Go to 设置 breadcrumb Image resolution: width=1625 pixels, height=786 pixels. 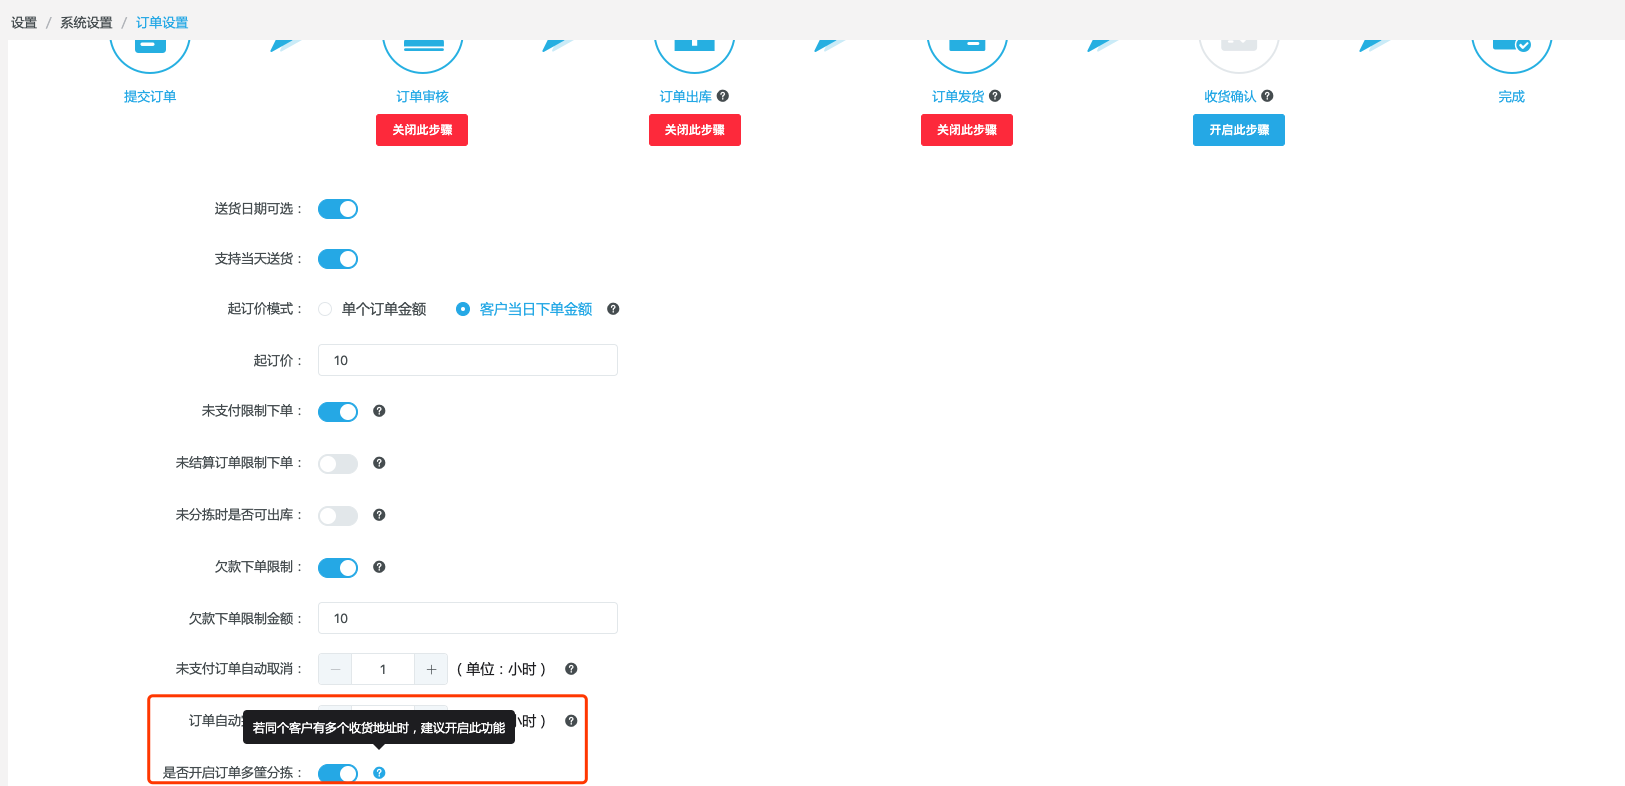pos(24,22)
